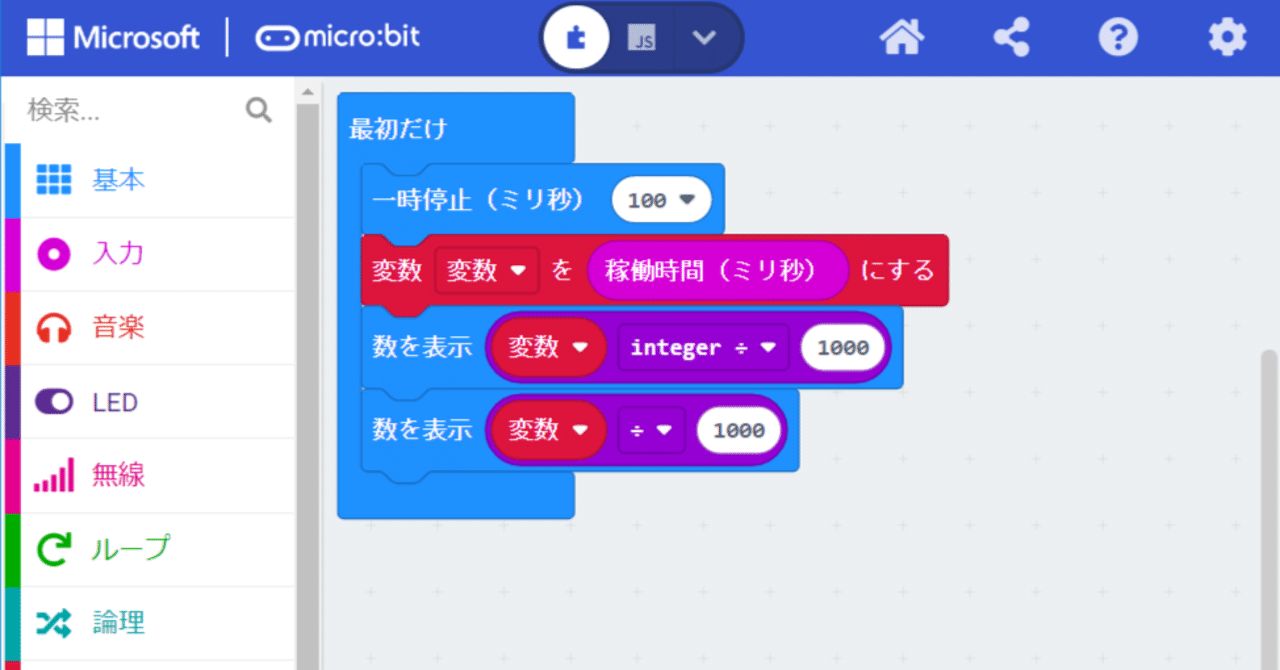Viewport: 1280px width, 670px height.
Task: Click the micro:bit logo
Action: click(x=337, y=36)
